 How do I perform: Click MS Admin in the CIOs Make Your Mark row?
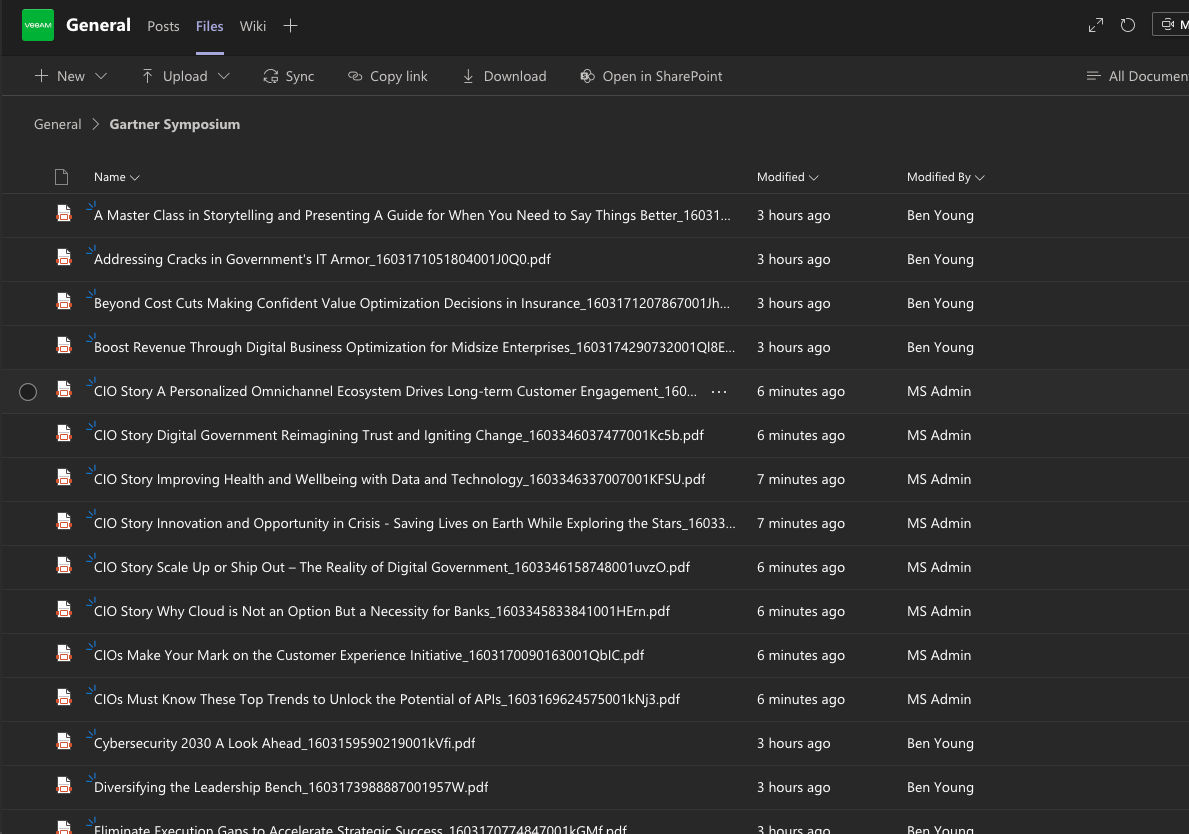[x=939, y=655]
